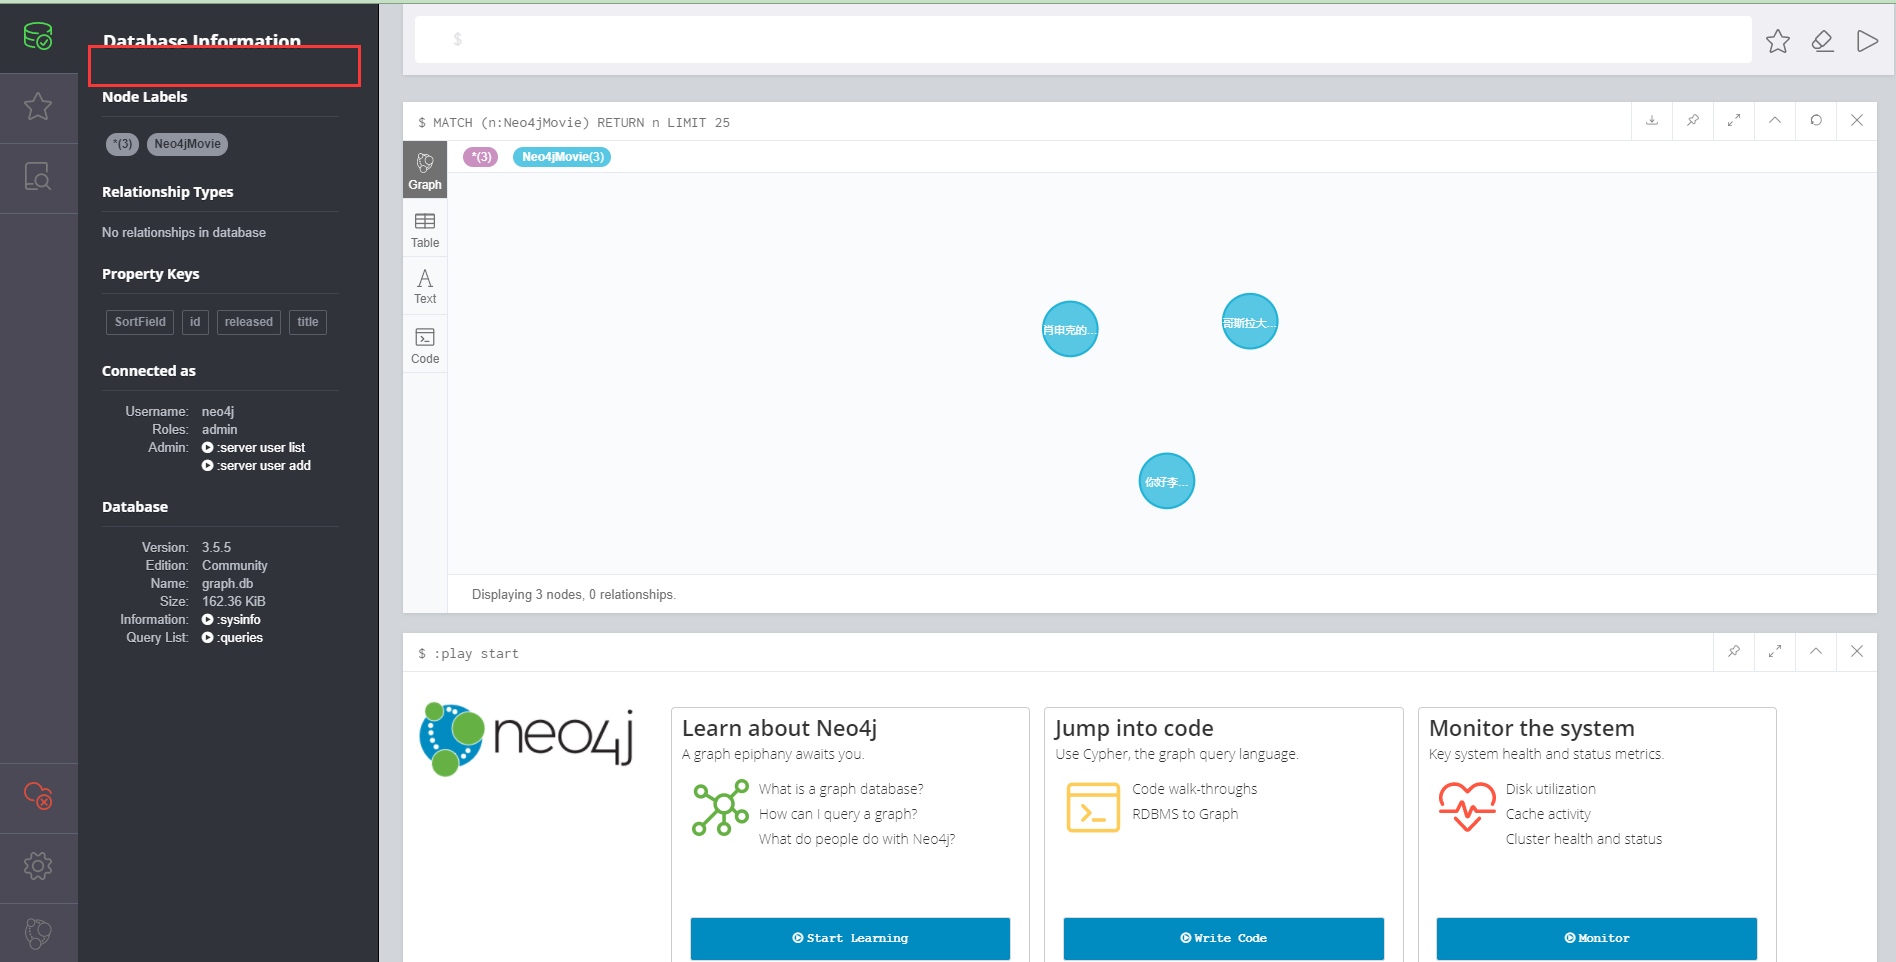Open the Neo4j Browser Settings gear
Viewport: 1896px width, 962px height.
39,866
